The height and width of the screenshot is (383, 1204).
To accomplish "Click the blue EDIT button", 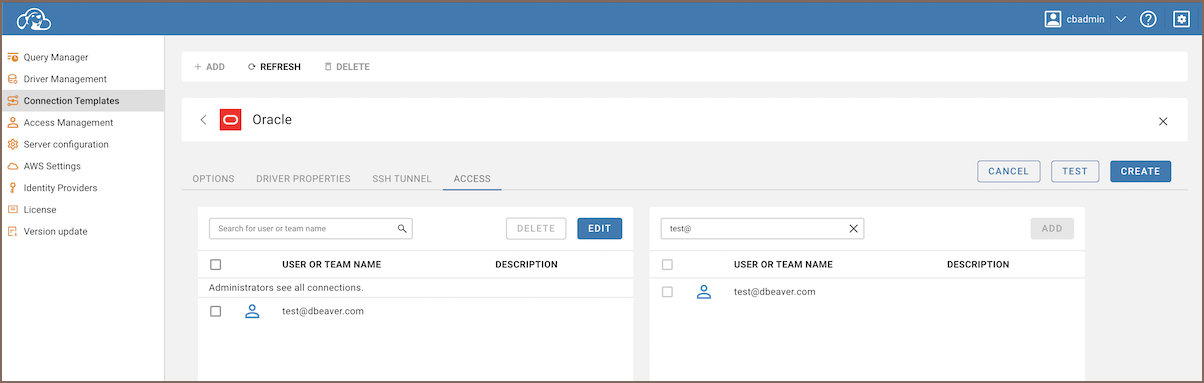I will [x=599, y=229].
